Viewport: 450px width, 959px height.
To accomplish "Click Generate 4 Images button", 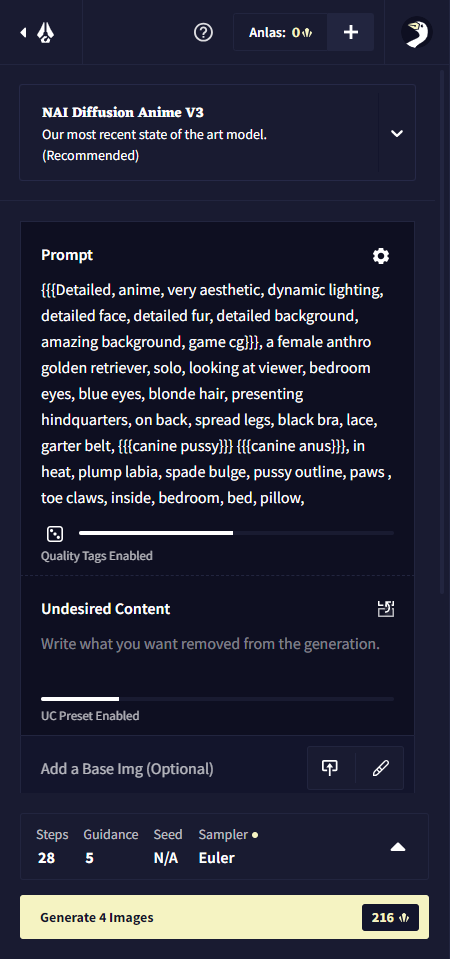I will [x=224, y=917].
